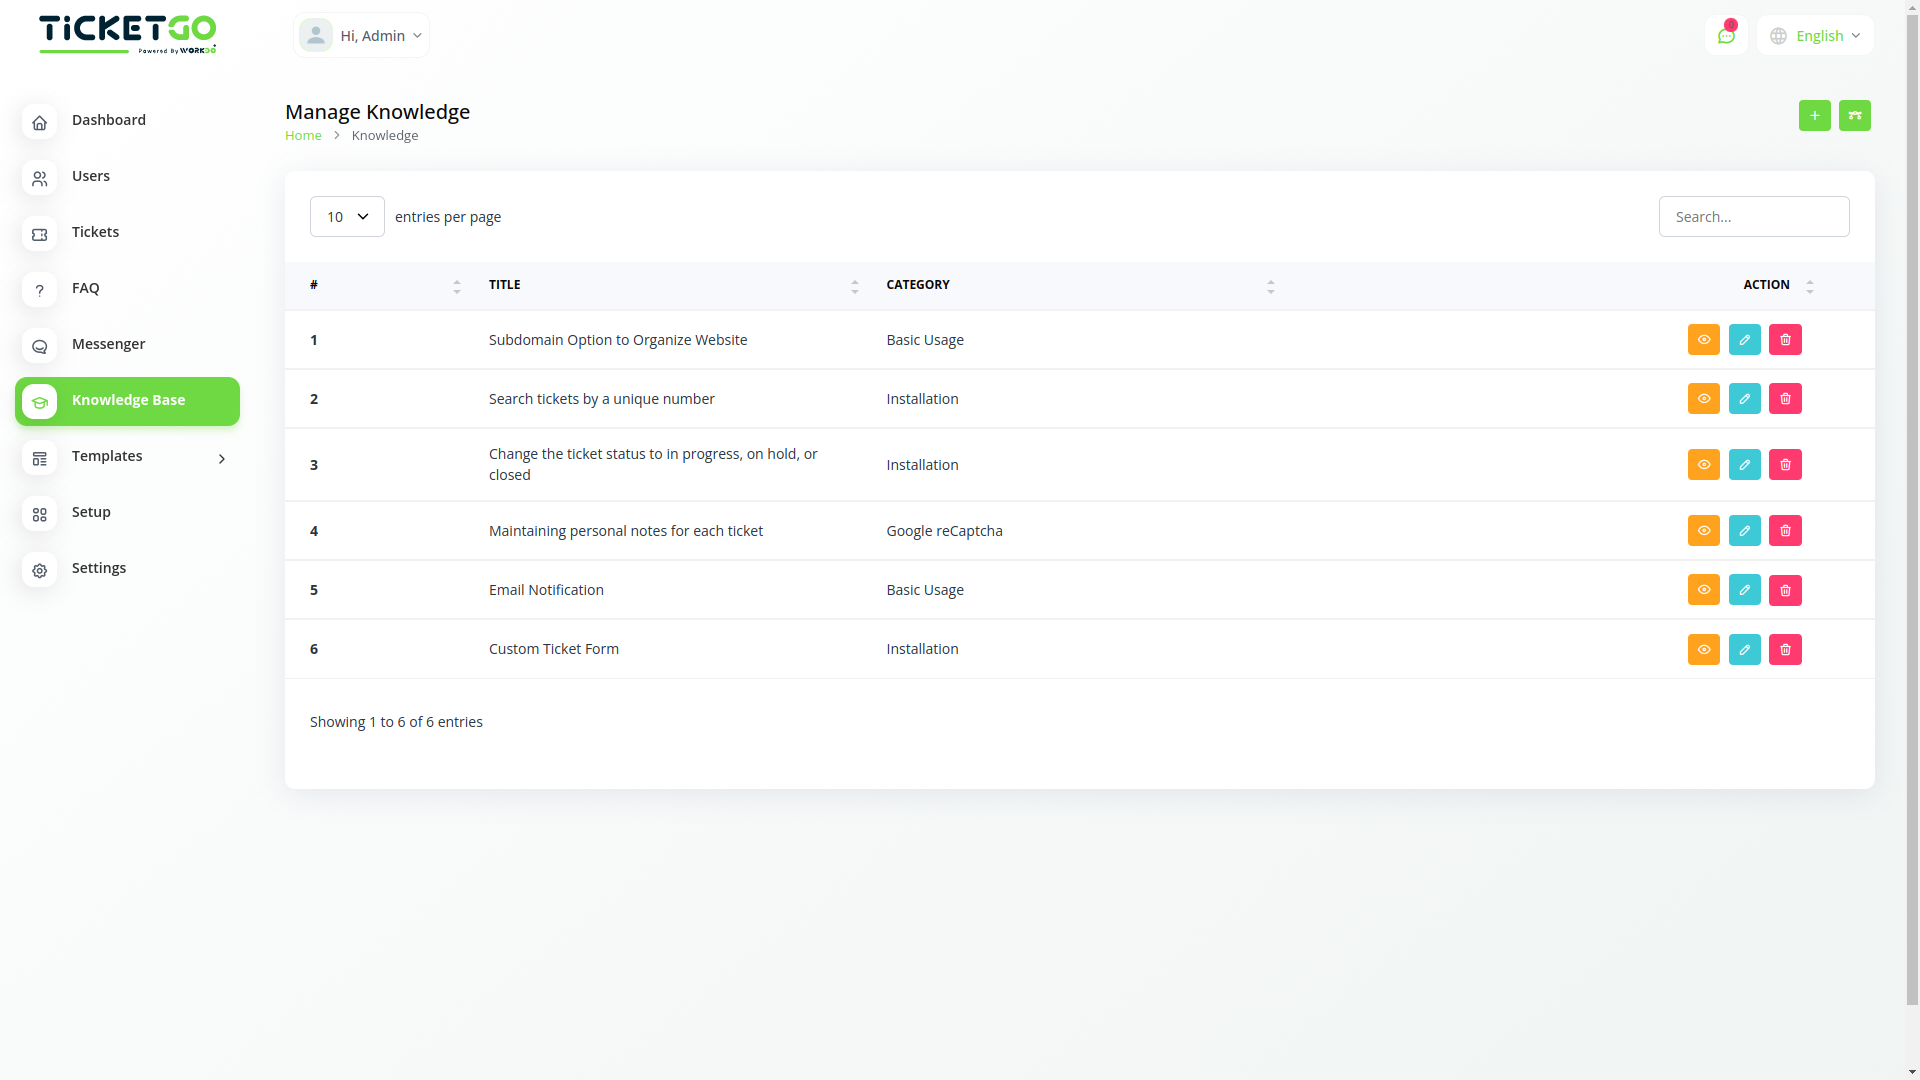Screen dimensions: 1920x1080
Task: Expand the Templates submenu chevron
Action: 221,458
